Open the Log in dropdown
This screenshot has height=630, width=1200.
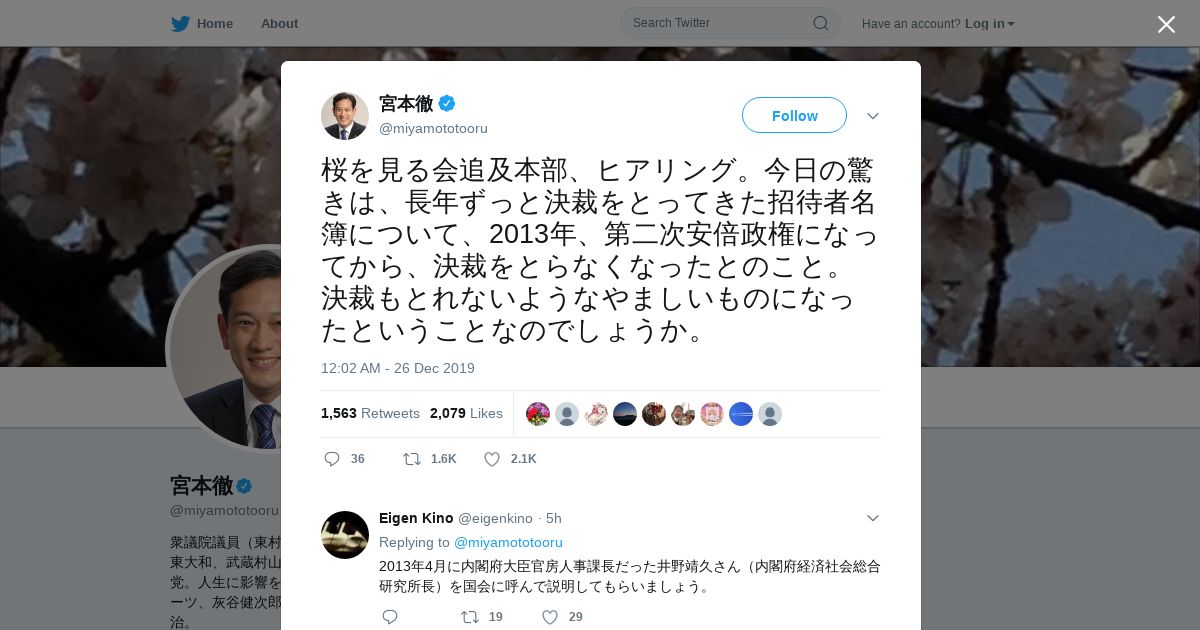tap(990, 24)
